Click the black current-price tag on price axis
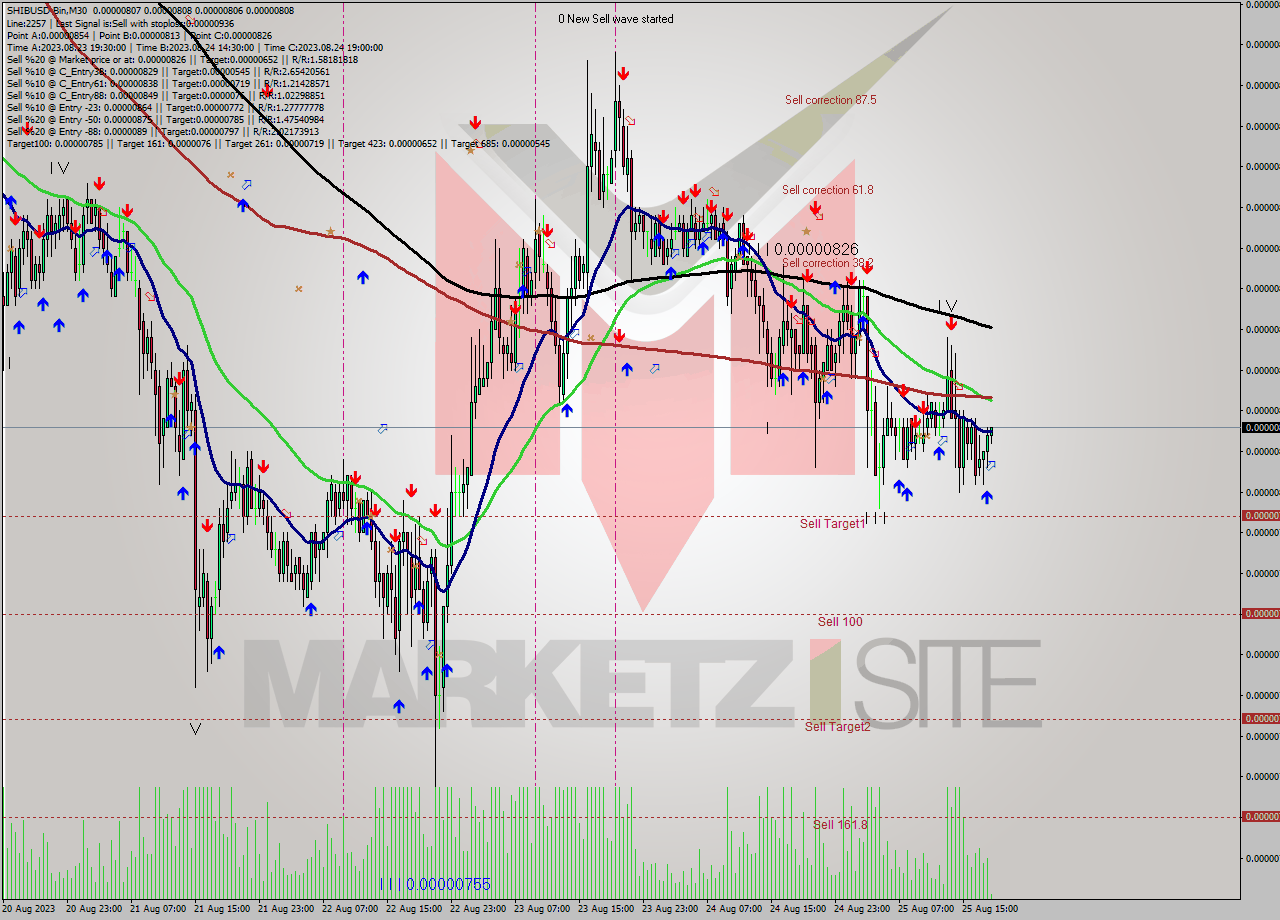This screenshot has width=1280, height=920. [1260, 427]
